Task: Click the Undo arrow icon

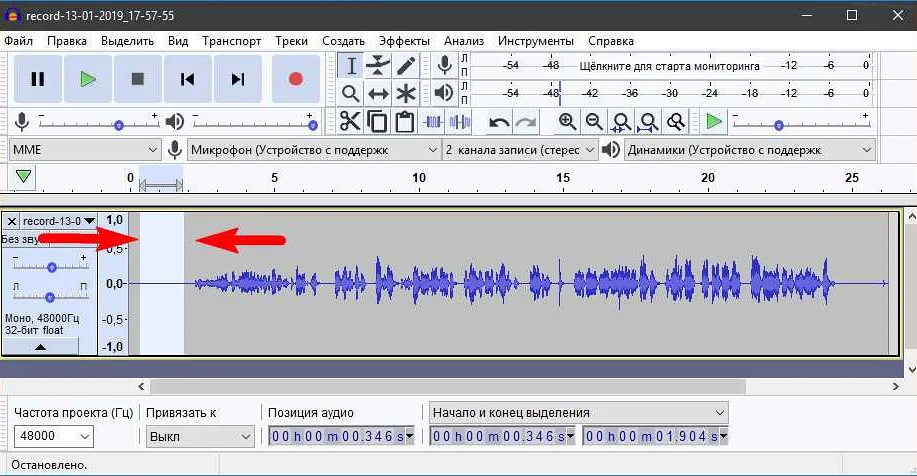Action: point(498,122)
